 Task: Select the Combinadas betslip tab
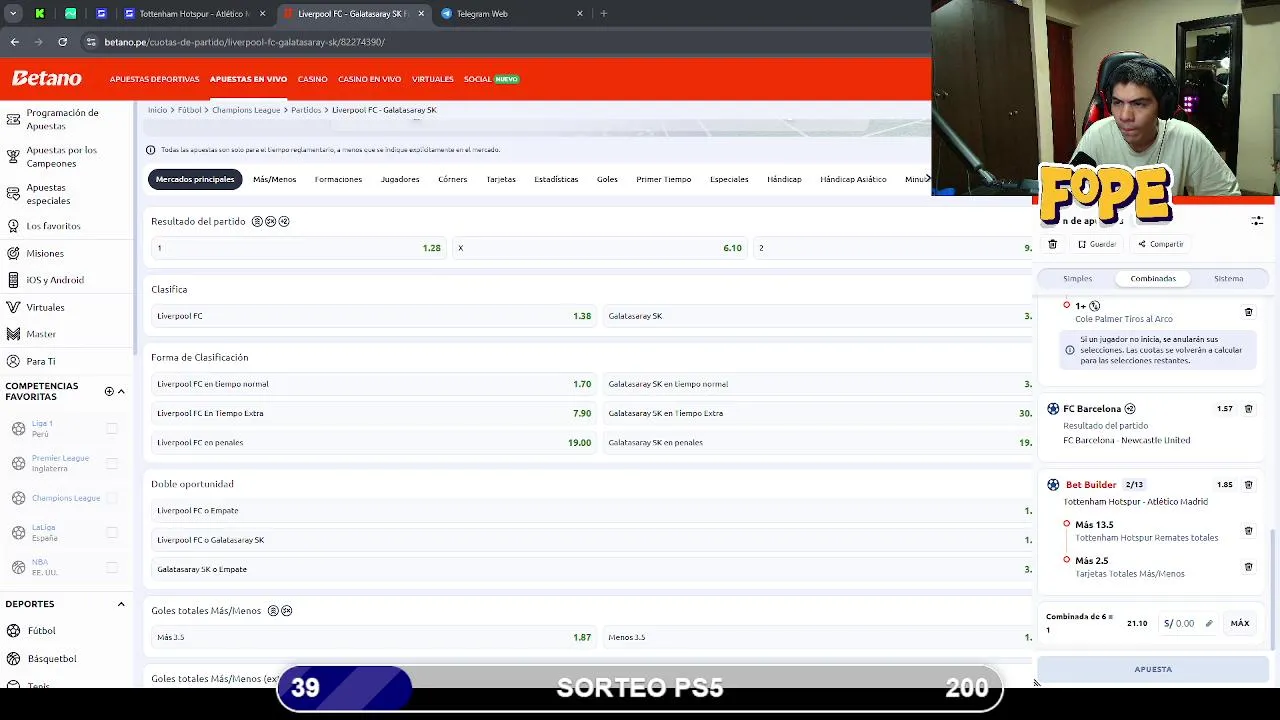(x=1153, y=279)
